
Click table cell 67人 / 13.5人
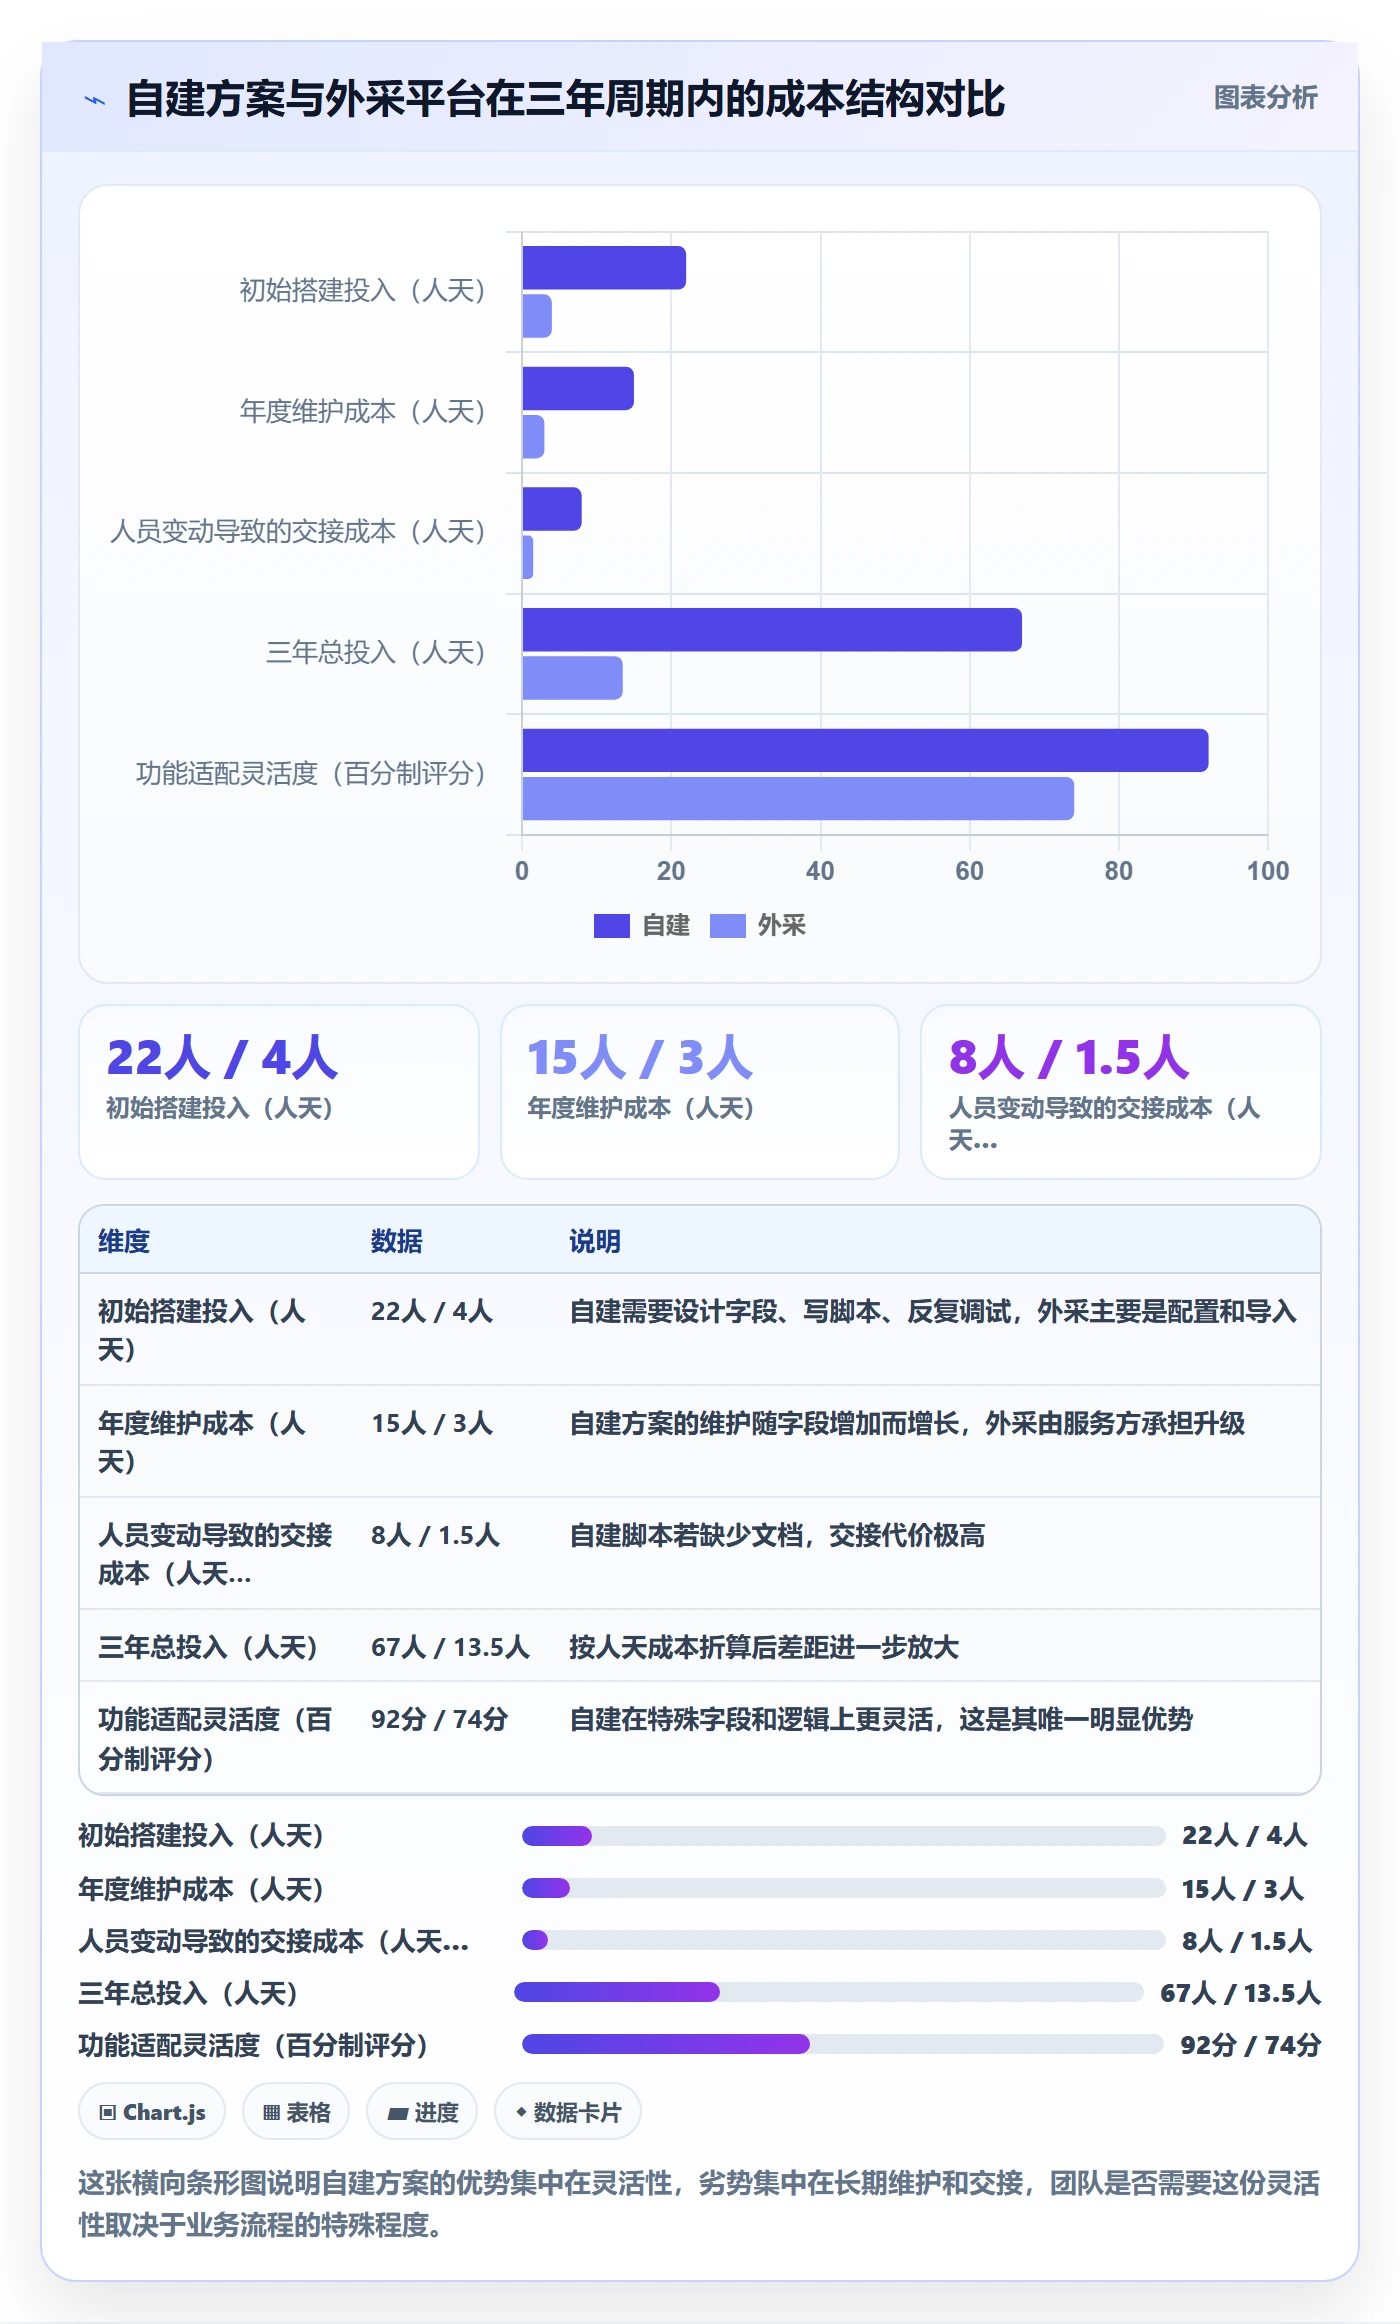[450, 1647]
